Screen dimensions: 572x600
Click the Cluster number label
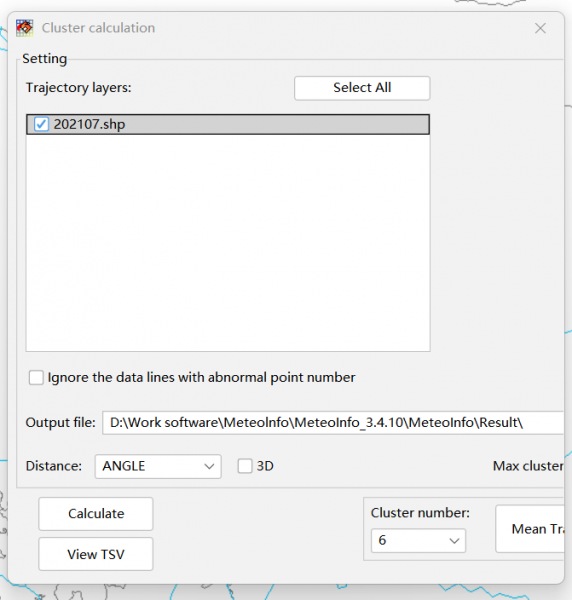(x=420, y=513)
